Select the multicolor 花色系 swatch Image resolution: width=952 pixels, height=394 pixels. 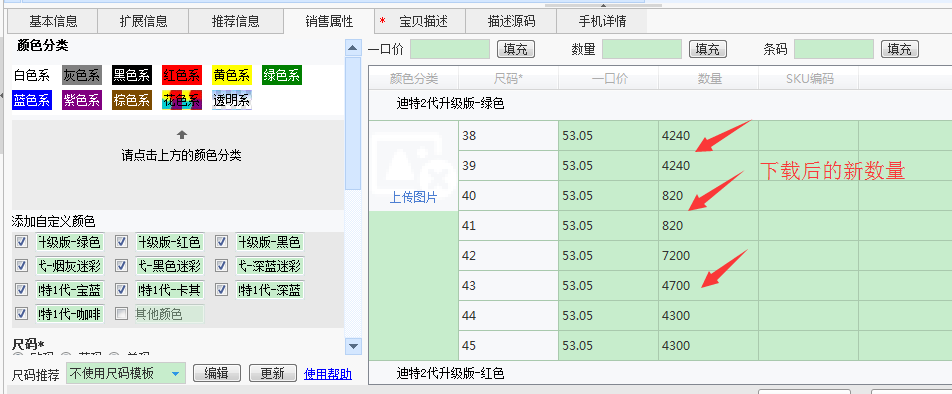(182, 100)
